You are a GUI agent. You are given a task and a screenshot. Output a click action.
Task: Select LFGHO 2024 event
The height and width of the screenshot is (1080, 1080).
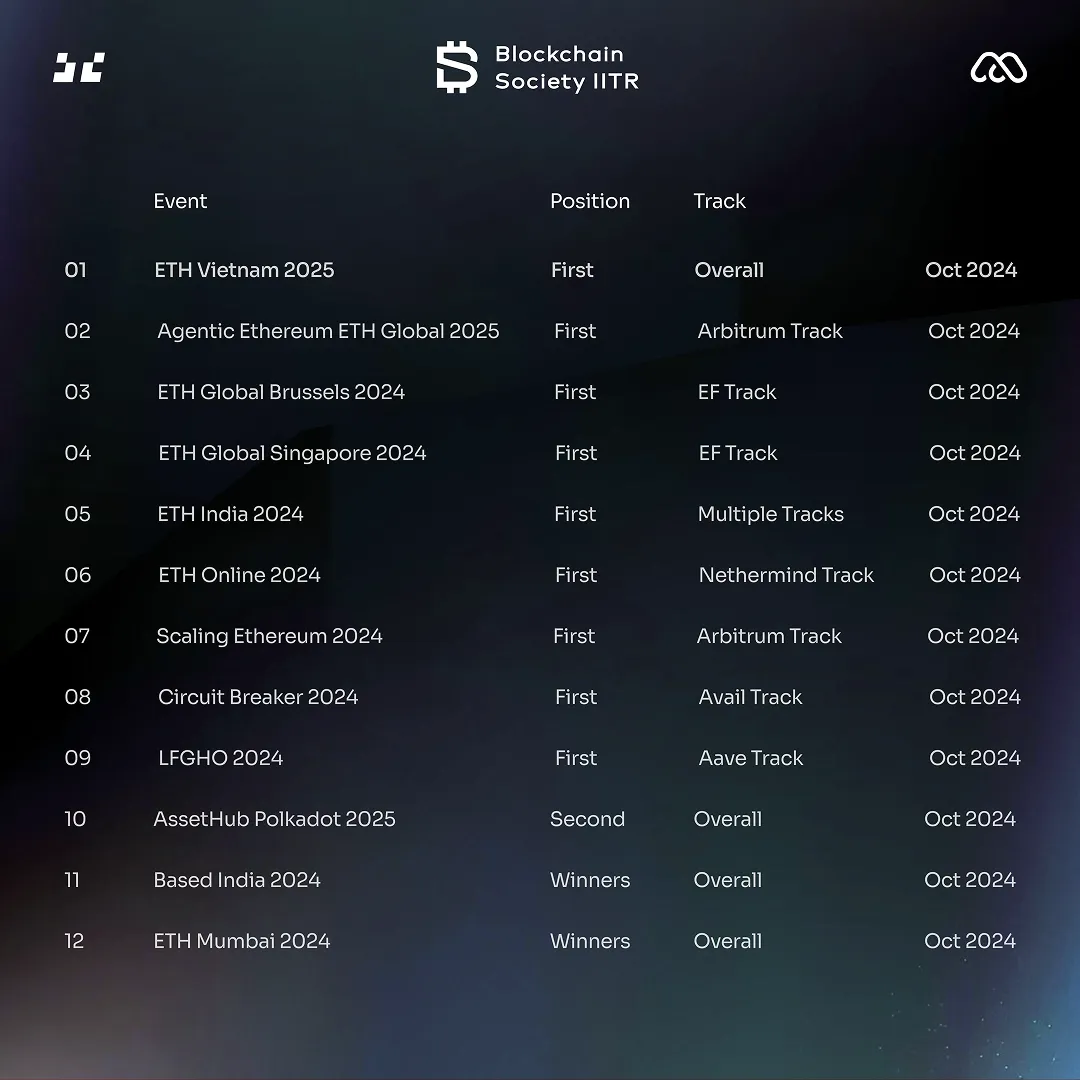(220, 758)
